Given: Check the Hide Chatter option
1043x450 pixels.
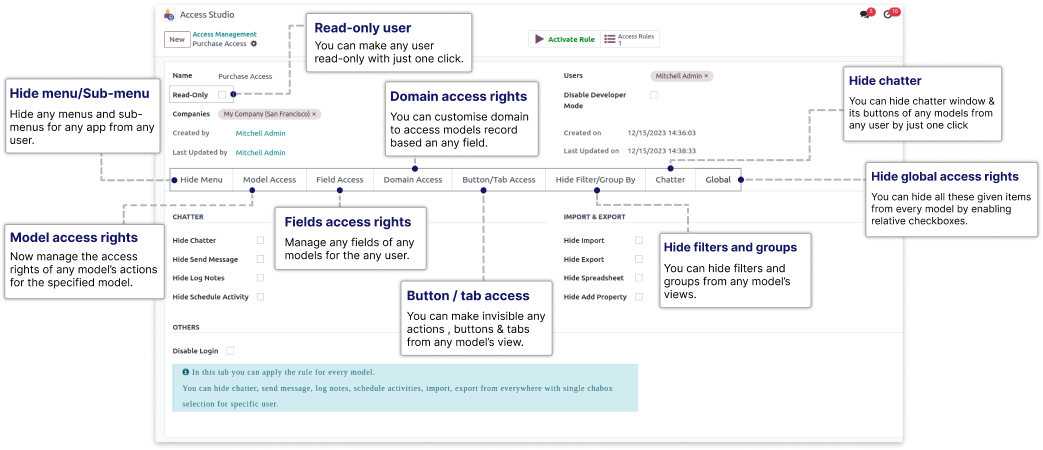Looking at the screenshot, I should [x=261, y=240].
